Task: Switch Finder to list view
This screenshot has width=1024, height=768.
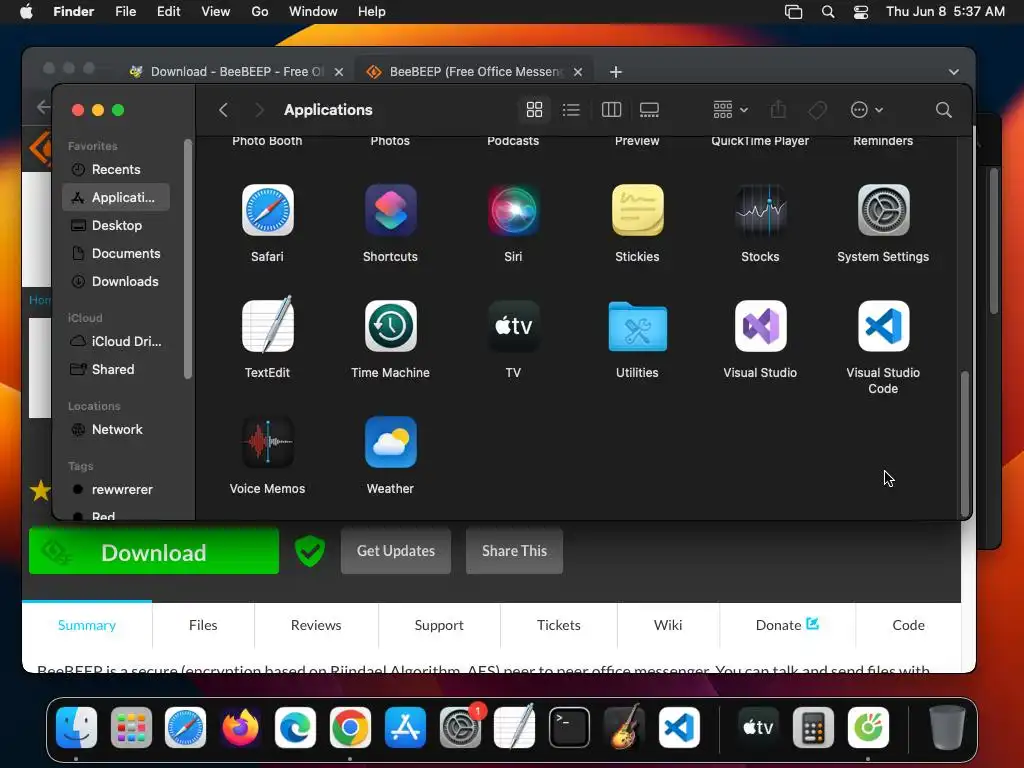Action: point(571,110)
